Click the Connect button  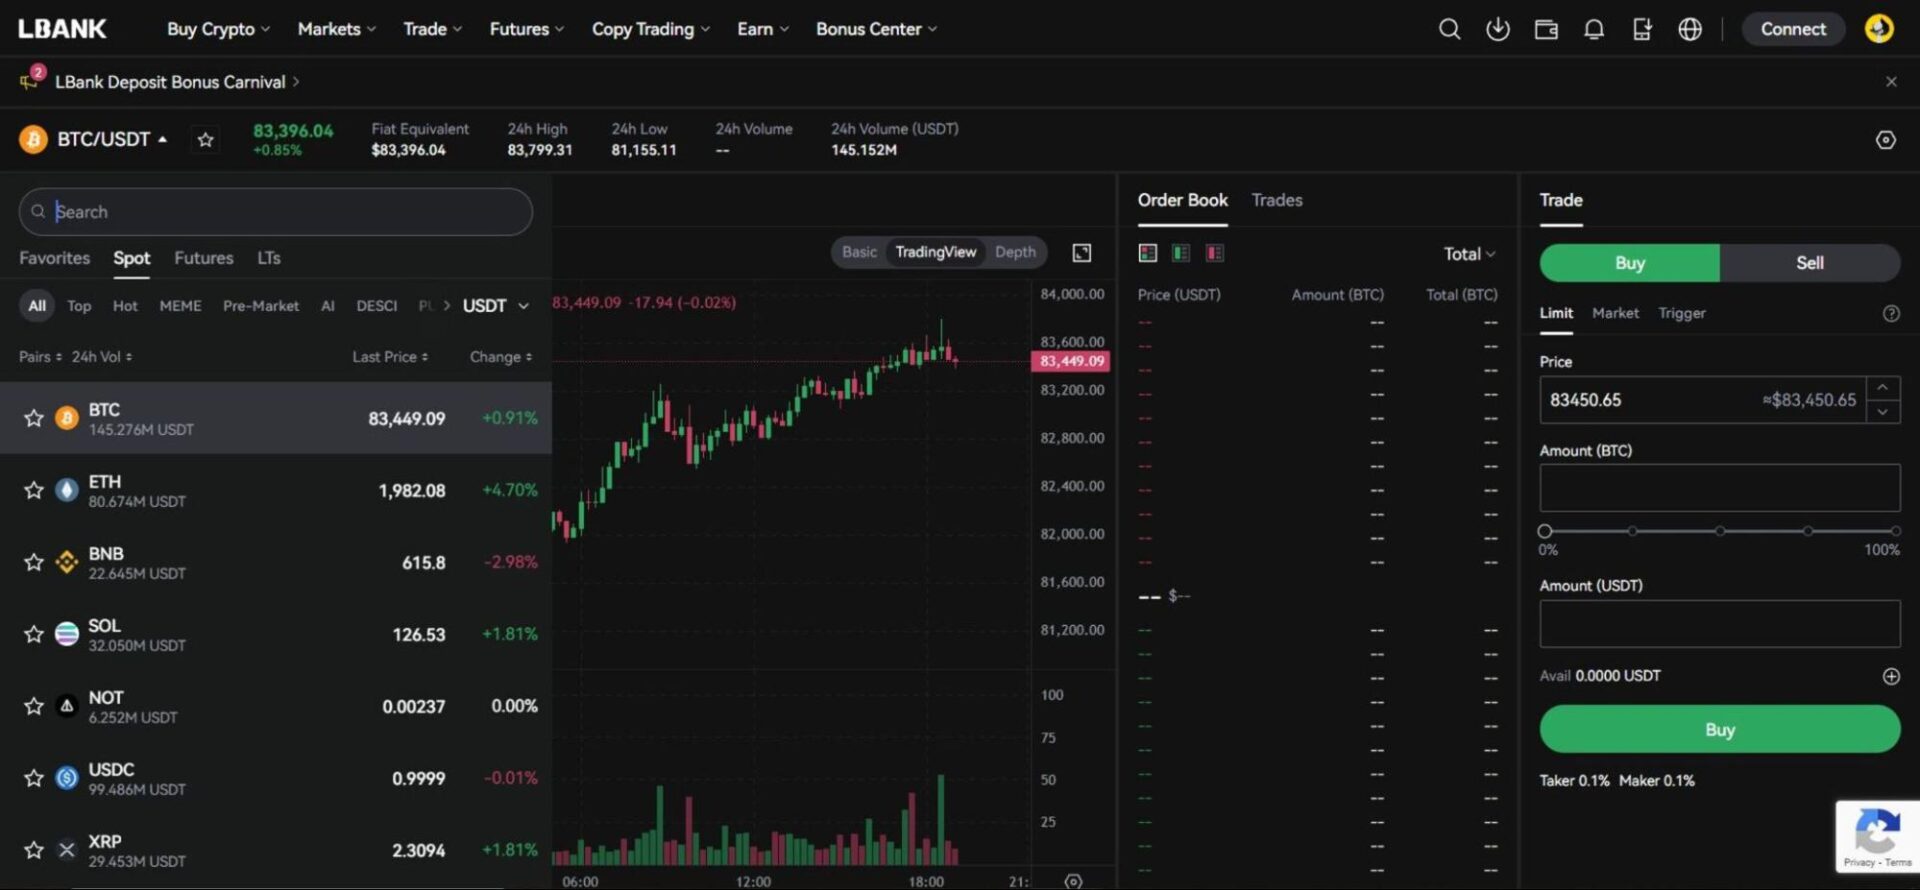tap(1793, 29)
